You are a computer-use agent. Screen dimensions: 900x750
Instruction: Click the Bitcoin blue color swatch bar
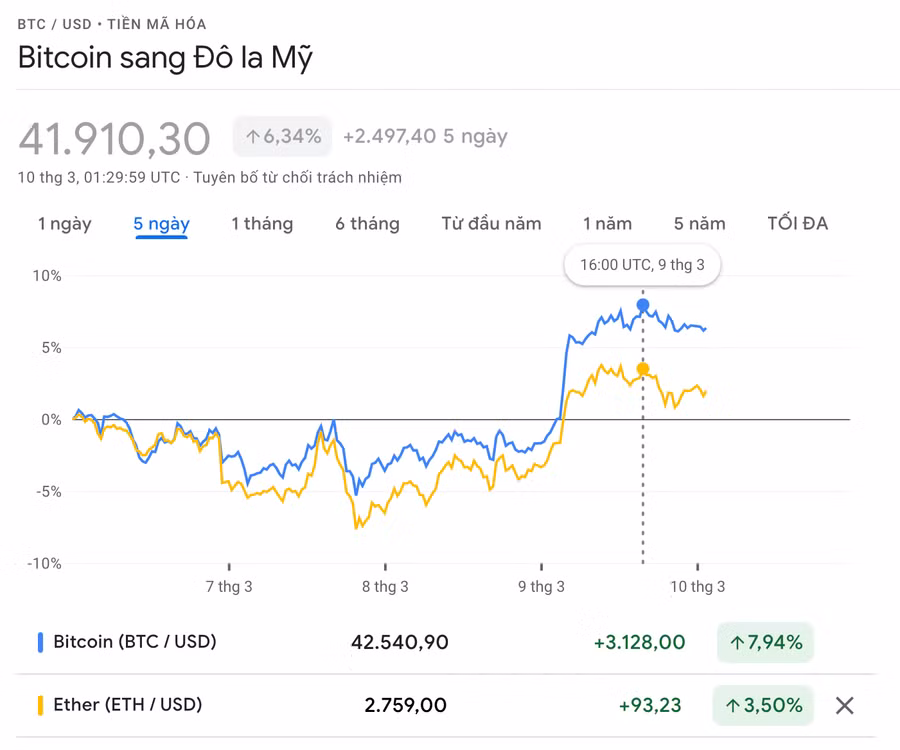38,643
